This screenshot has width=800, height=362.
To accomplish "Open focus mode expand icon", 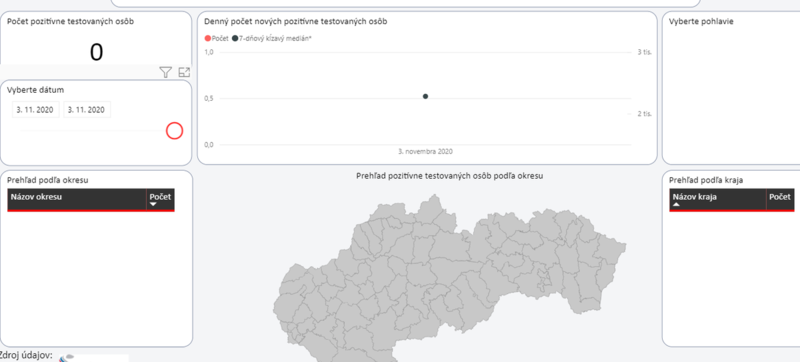I will click(x=184, y=72).
